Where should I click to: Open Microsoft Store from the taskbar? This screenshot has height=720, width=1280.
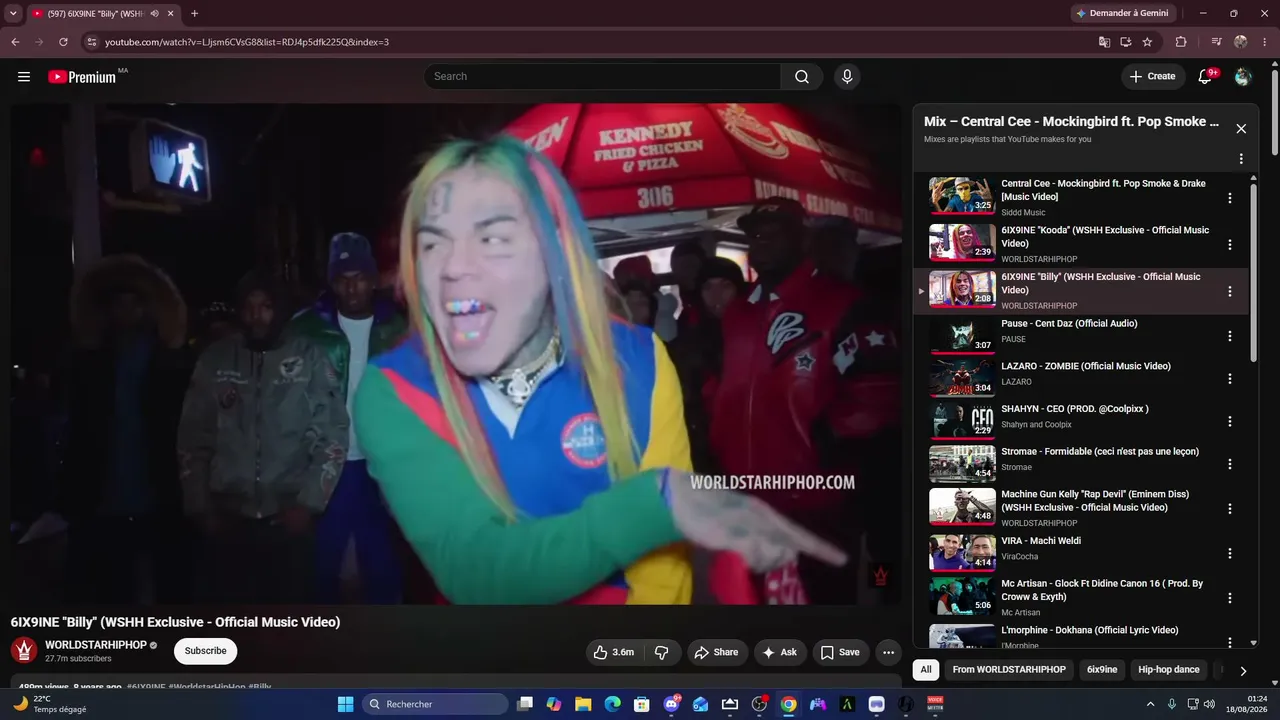(x=642, y=704)
